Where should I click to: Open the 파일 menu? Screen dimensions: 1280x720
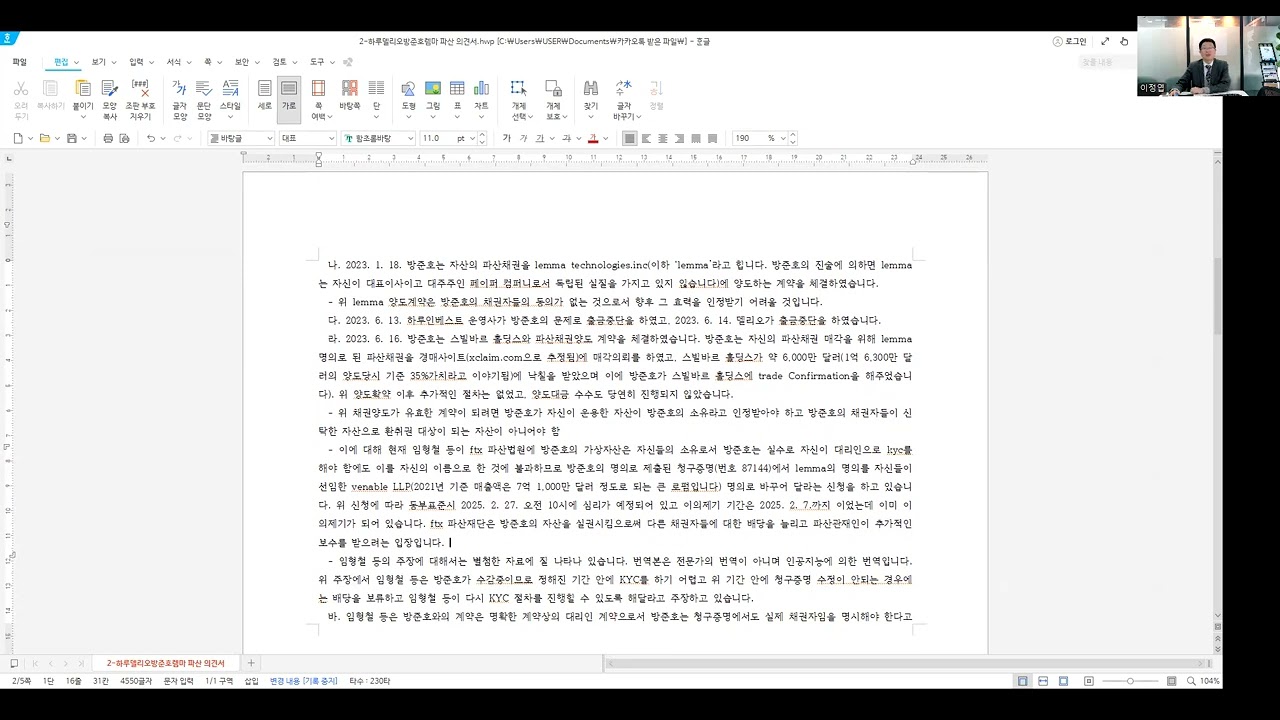click(20, 62)
